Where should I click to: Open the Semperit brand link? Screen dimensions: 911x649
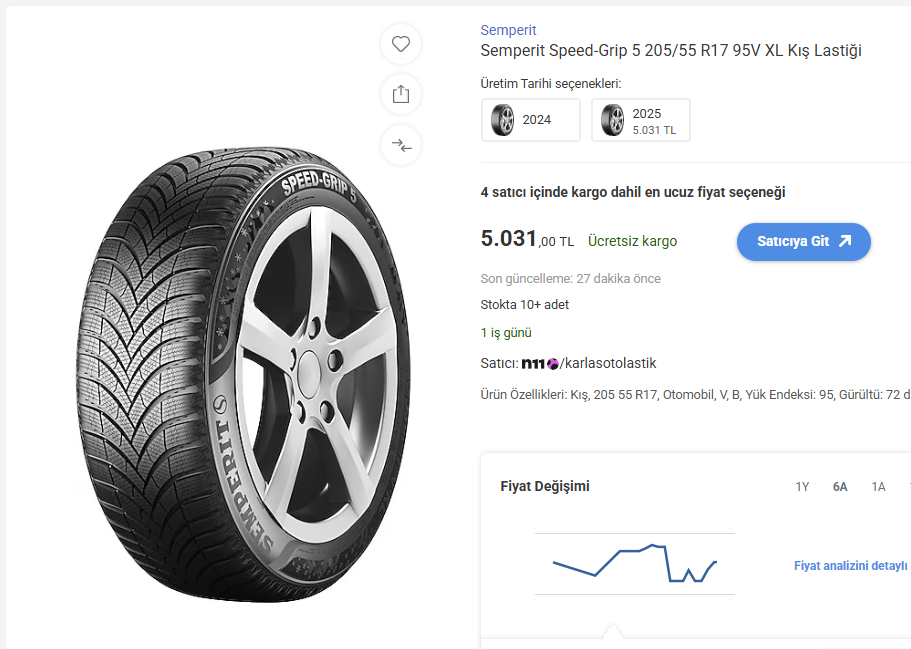508,30
